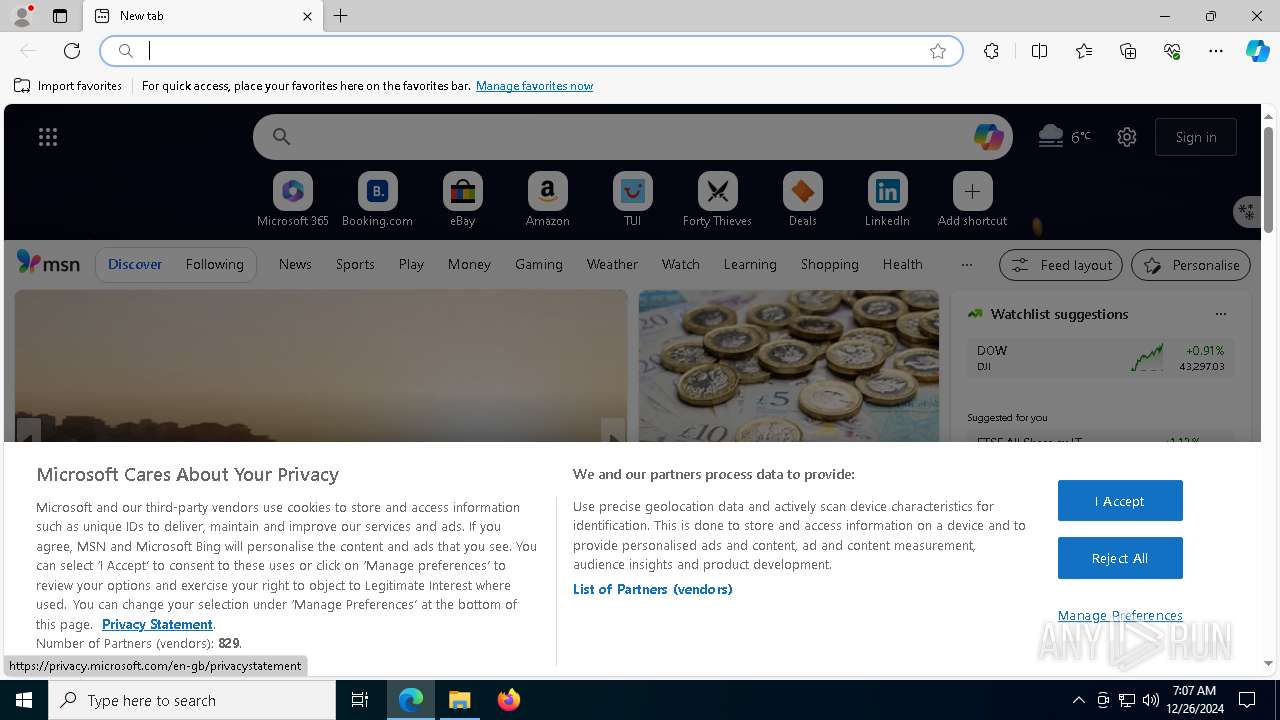Open Play section

pyautogui.click(x=411, y=264)
